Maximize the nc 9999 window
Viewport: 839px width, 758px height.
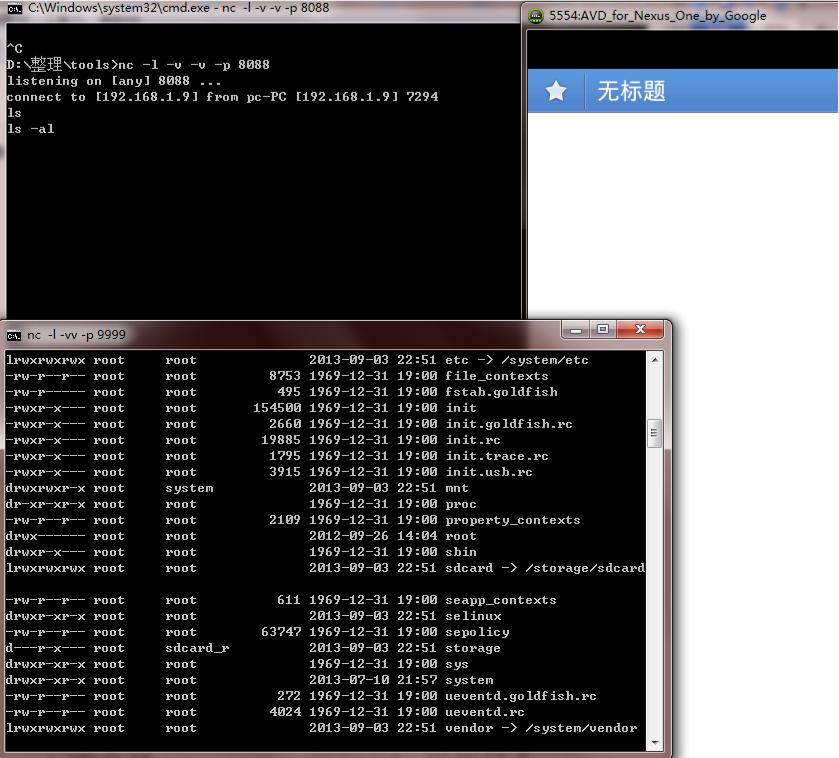click(603, 330)
